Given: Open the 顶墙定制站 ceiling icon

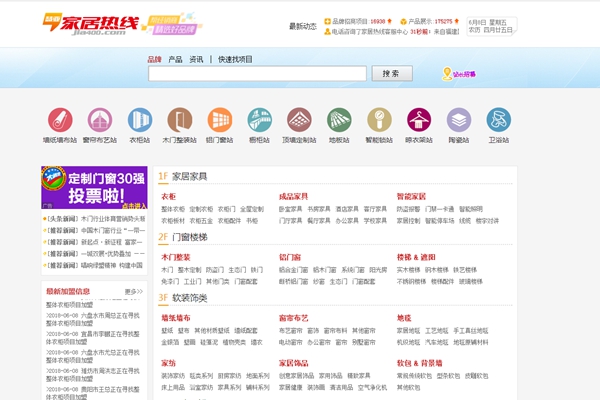Looking at the screenshot, I should 299,120.
